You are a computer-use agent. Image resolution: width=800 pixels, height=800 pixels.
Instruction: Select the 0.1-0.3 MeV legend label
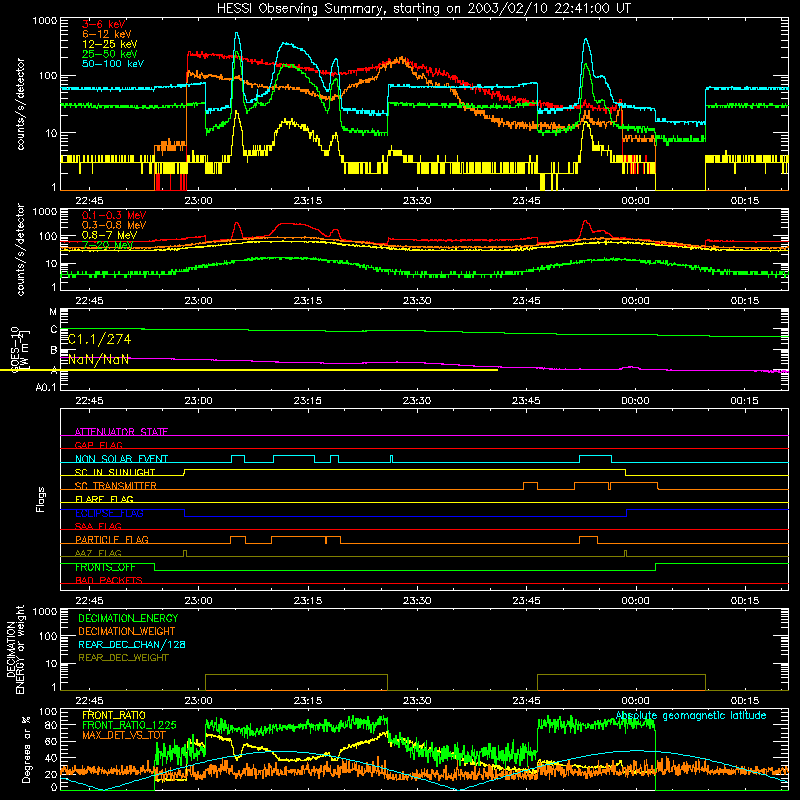114,215
